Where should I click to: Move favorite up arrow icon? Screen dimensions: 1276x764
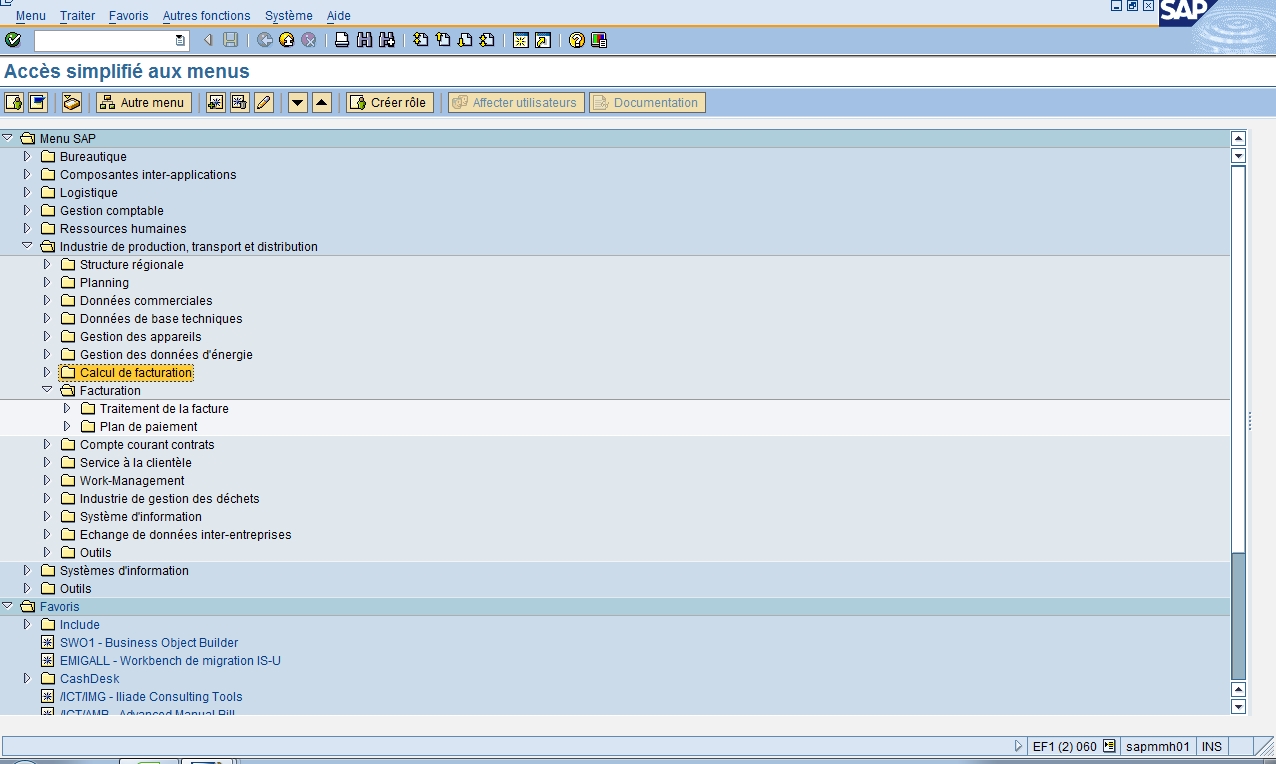[x=321, y=102]
